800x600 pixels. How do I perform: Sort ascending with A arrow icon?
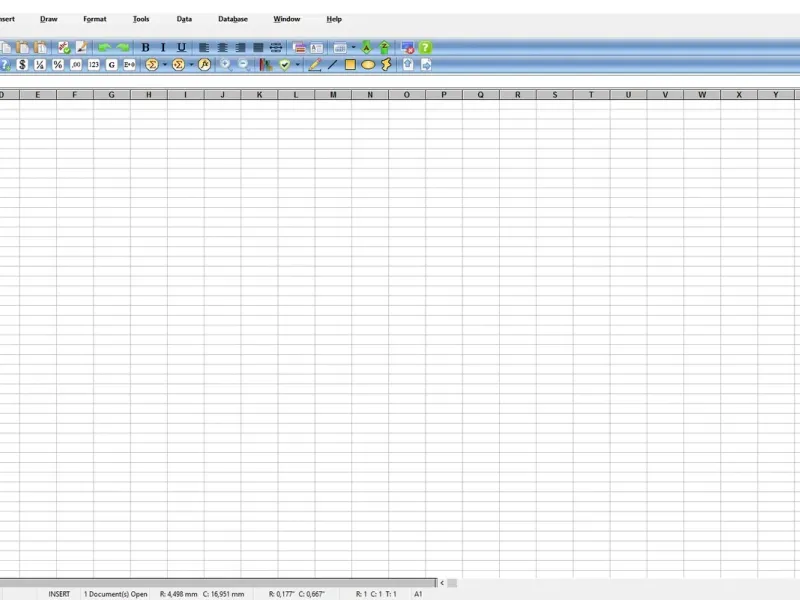coord(366,47)
